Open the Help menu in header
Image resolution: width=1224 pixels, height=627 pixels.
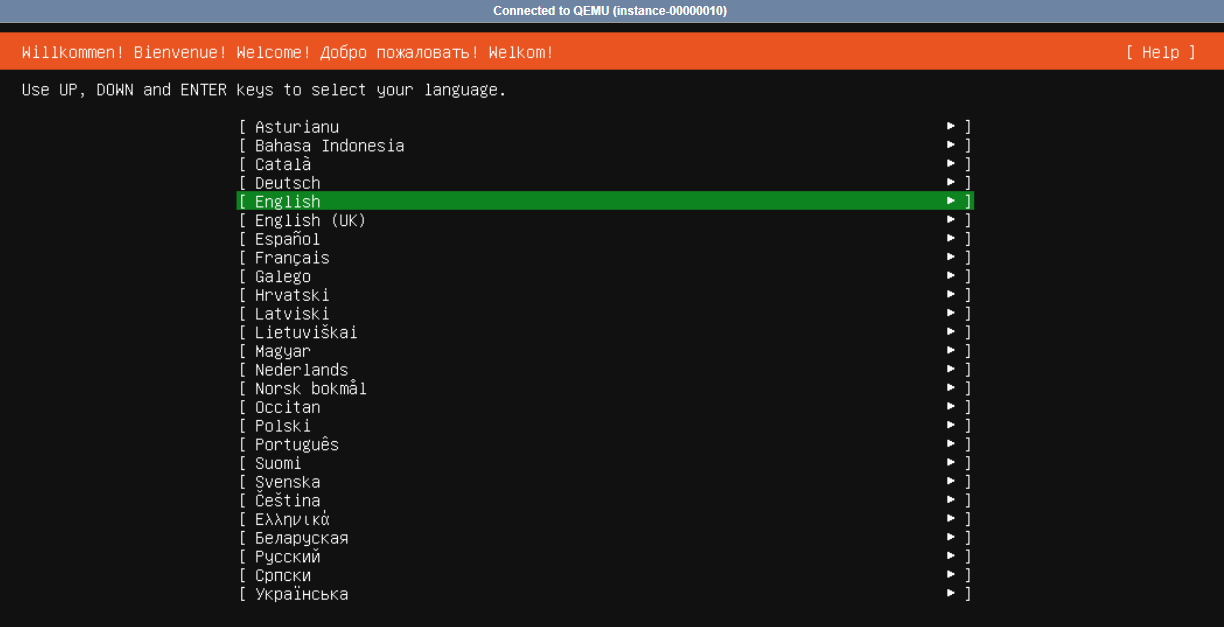coord(1160,52)
